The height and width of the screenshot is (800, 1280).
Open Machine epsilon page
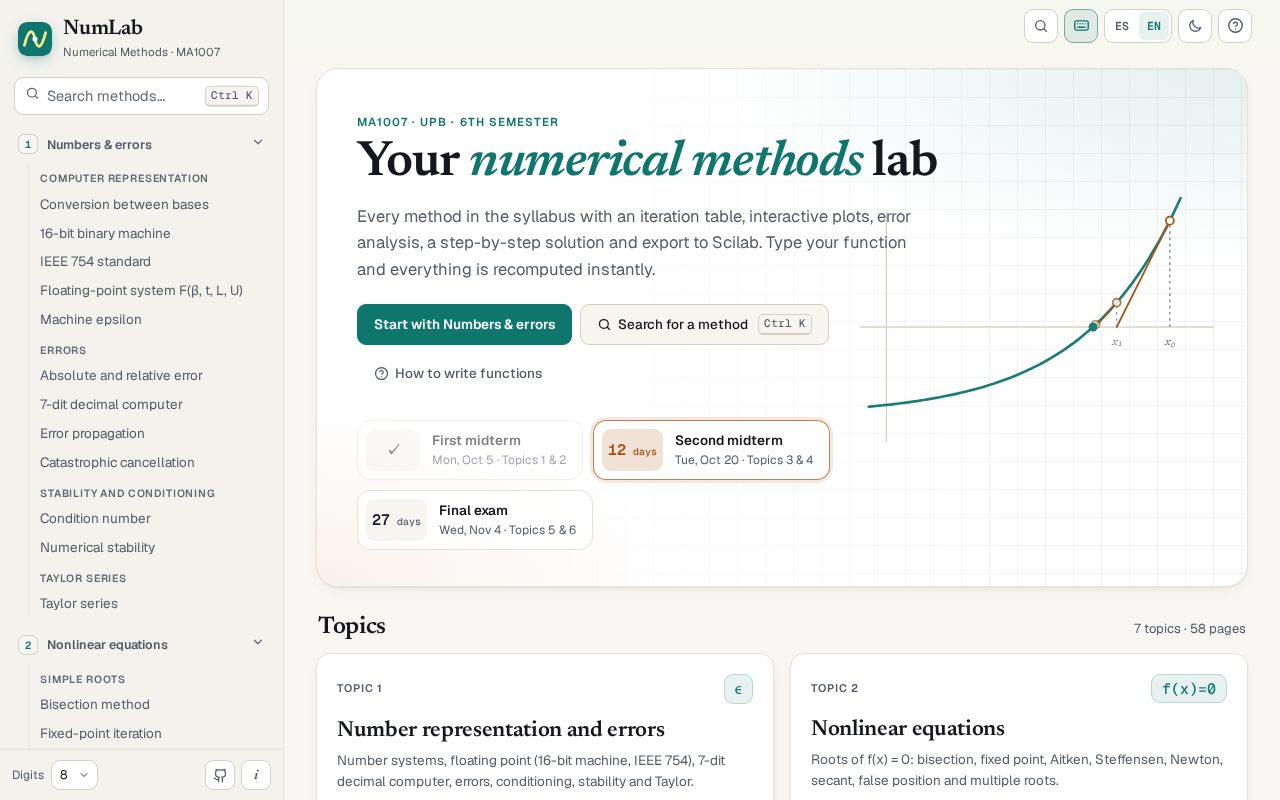click(x=91, y=319)
